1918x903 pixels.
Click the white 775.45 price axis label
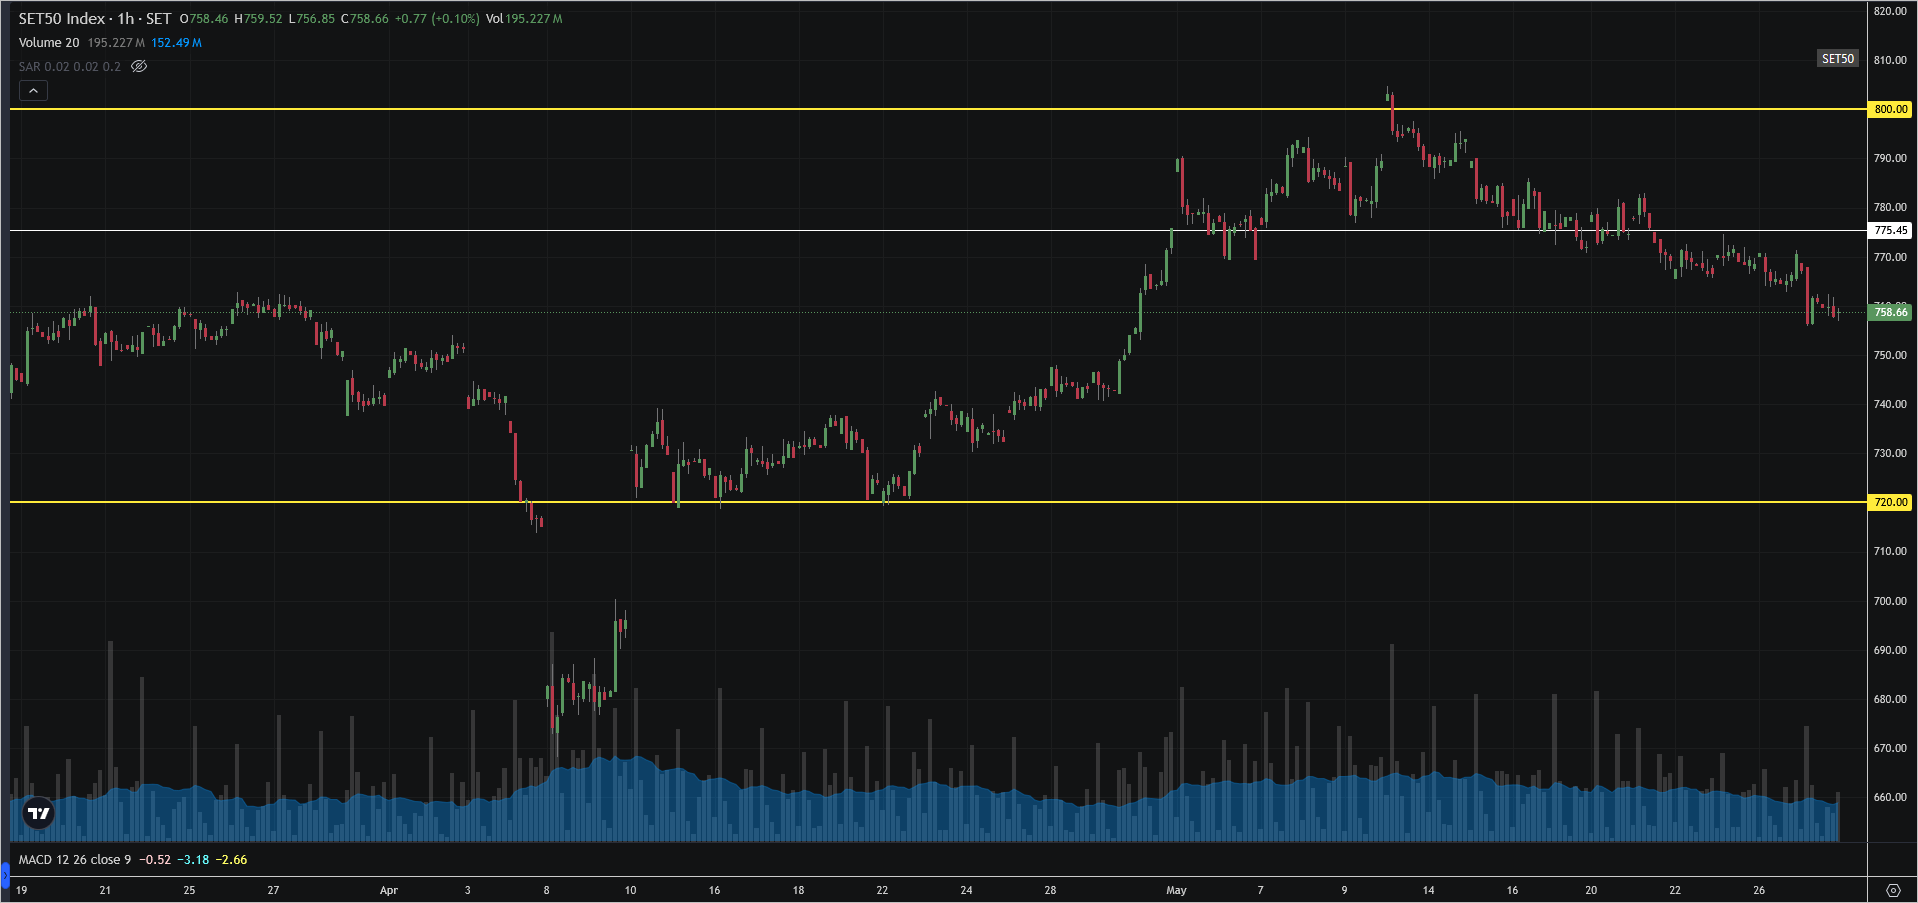(1890, 230)
